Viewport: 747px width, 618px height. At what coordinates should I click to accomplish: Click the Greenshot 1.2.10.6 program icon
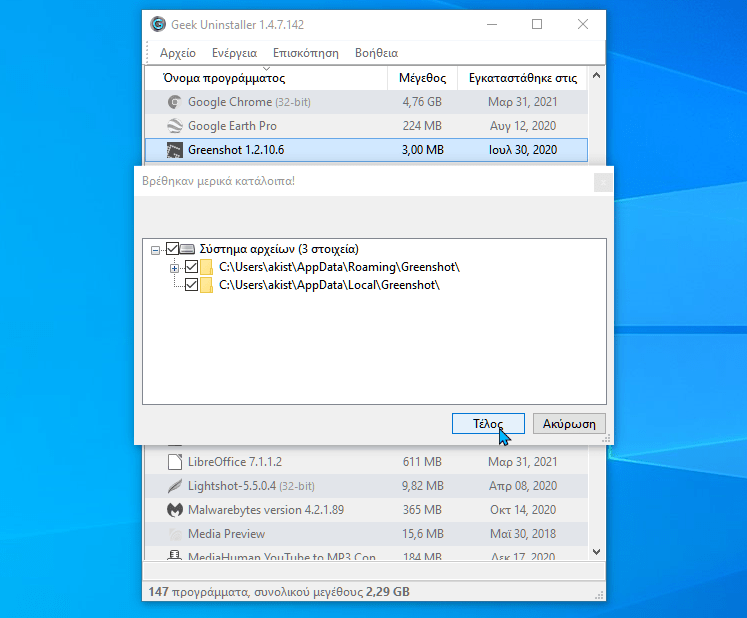coord(175,150)
